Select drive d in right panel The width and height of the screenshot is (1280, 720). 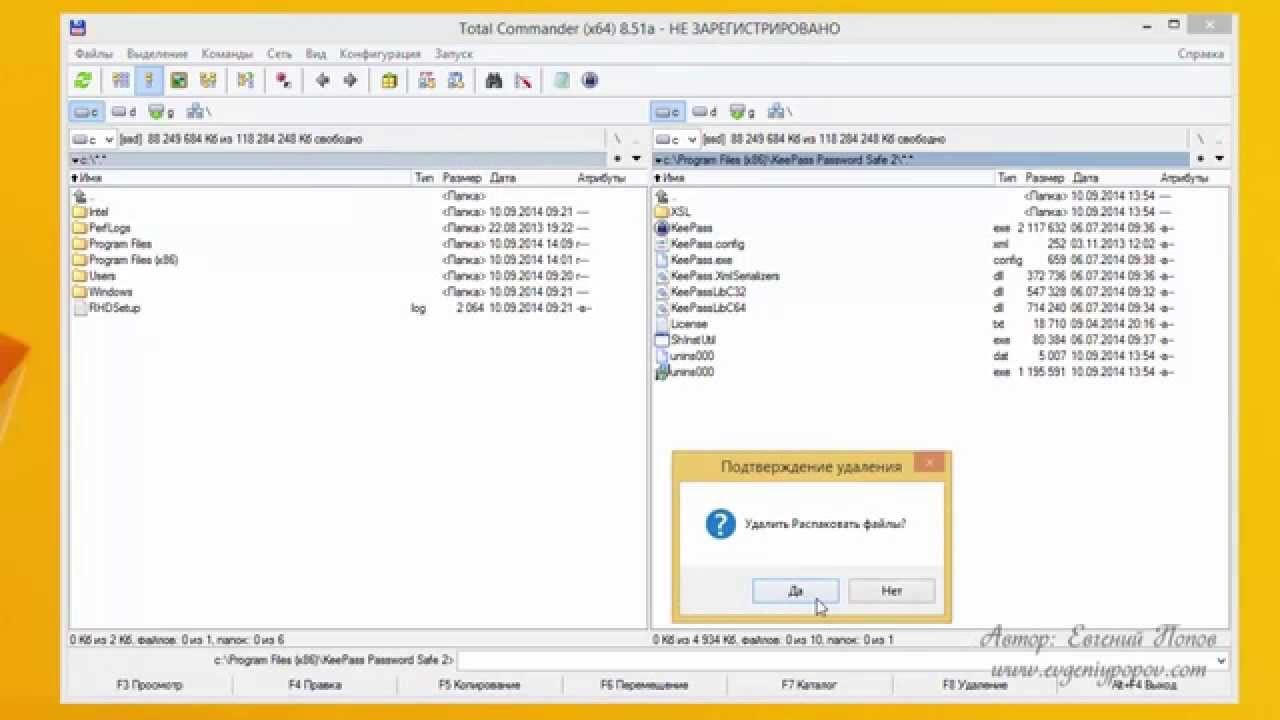click(705, 112)
